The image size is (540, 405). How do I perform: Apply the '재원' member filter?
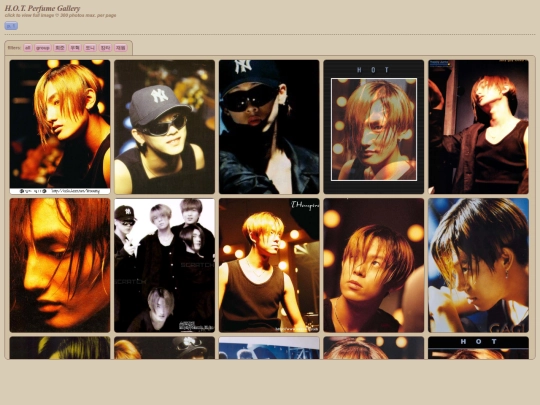(x=121, y=48)
